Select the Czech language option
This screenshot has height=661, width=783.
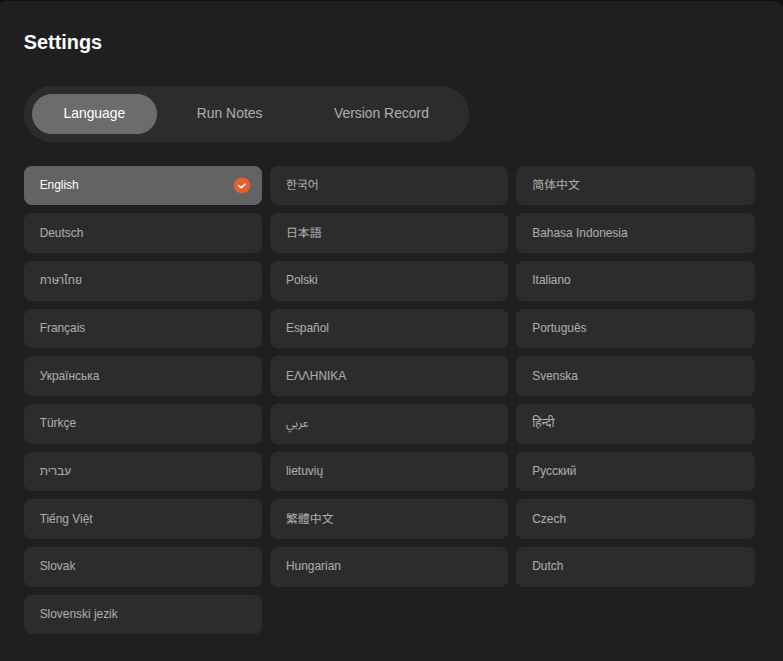click(x=635, y=519)
